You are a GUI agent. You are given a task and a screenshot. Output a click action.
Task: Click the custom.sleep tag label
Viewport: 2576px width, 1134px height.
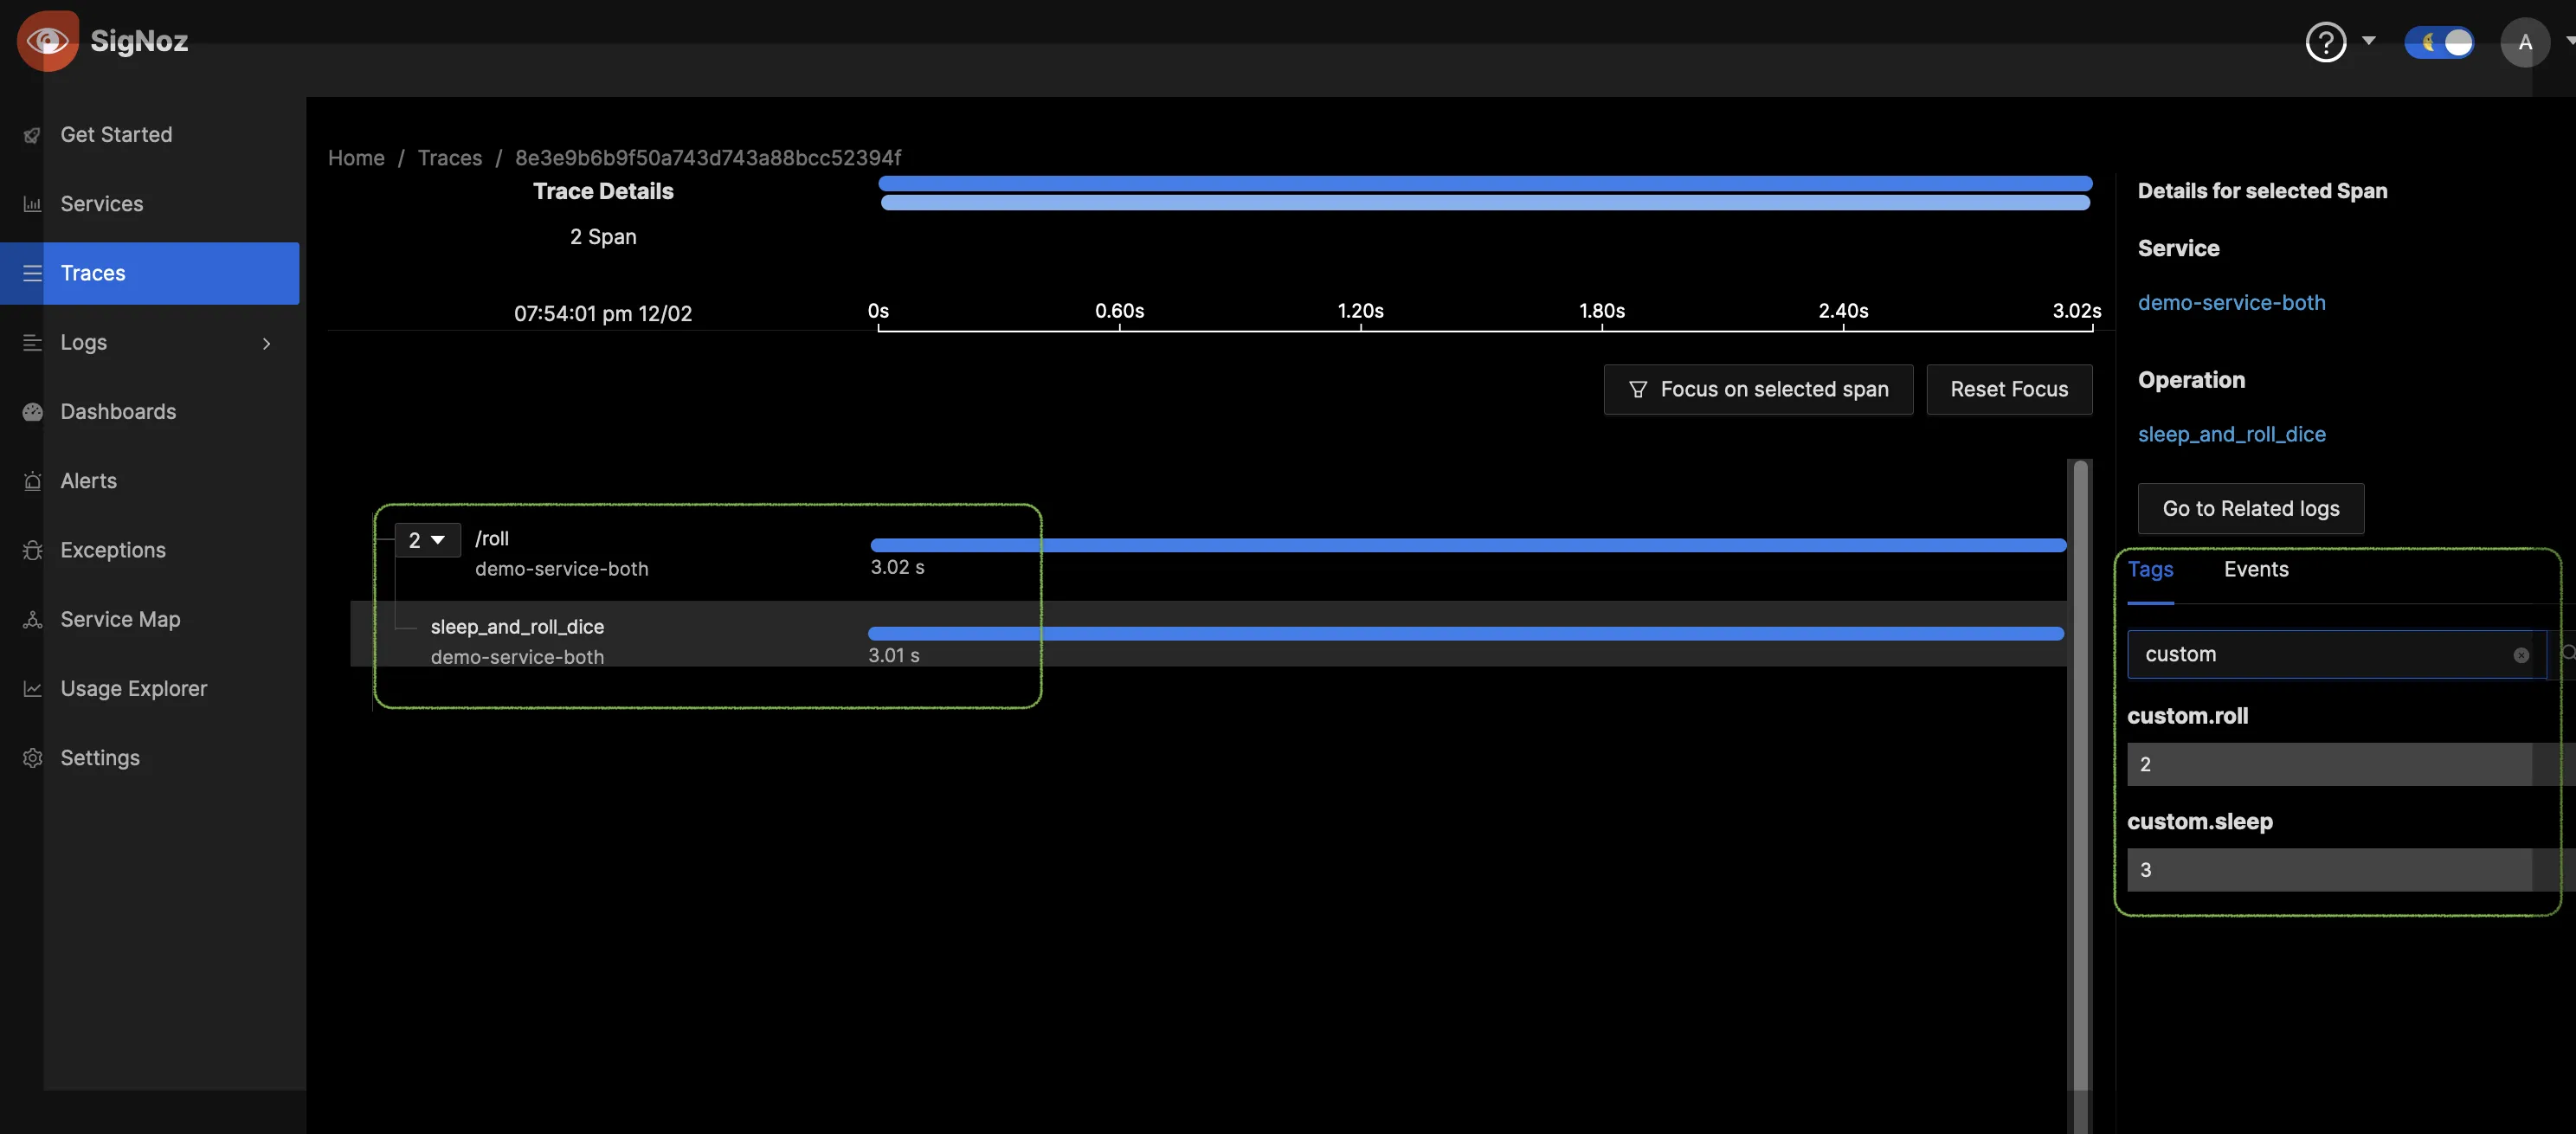pos(2199,822)
